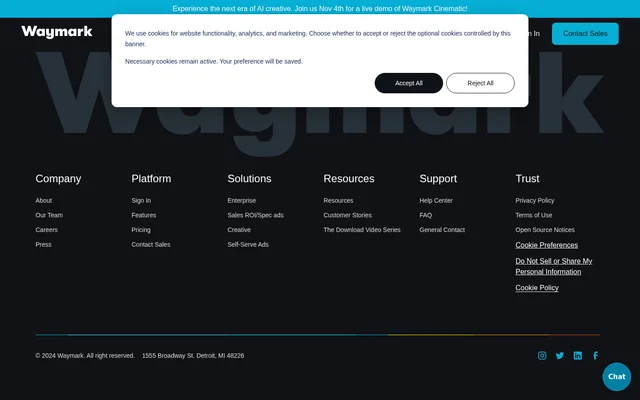The image size is (640, 400).
Task: Open Cookie Preferences
Action: point(547,245)
